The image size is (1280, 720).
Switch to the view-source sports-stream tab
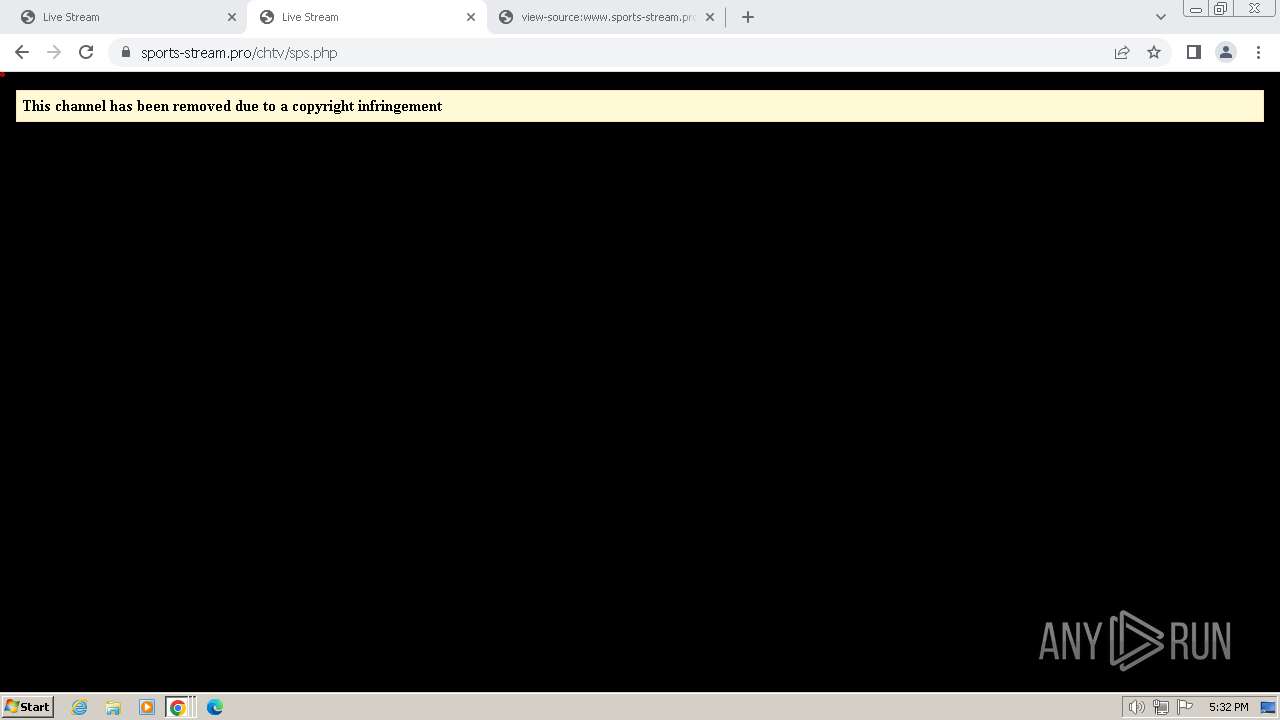pos(607,17)
